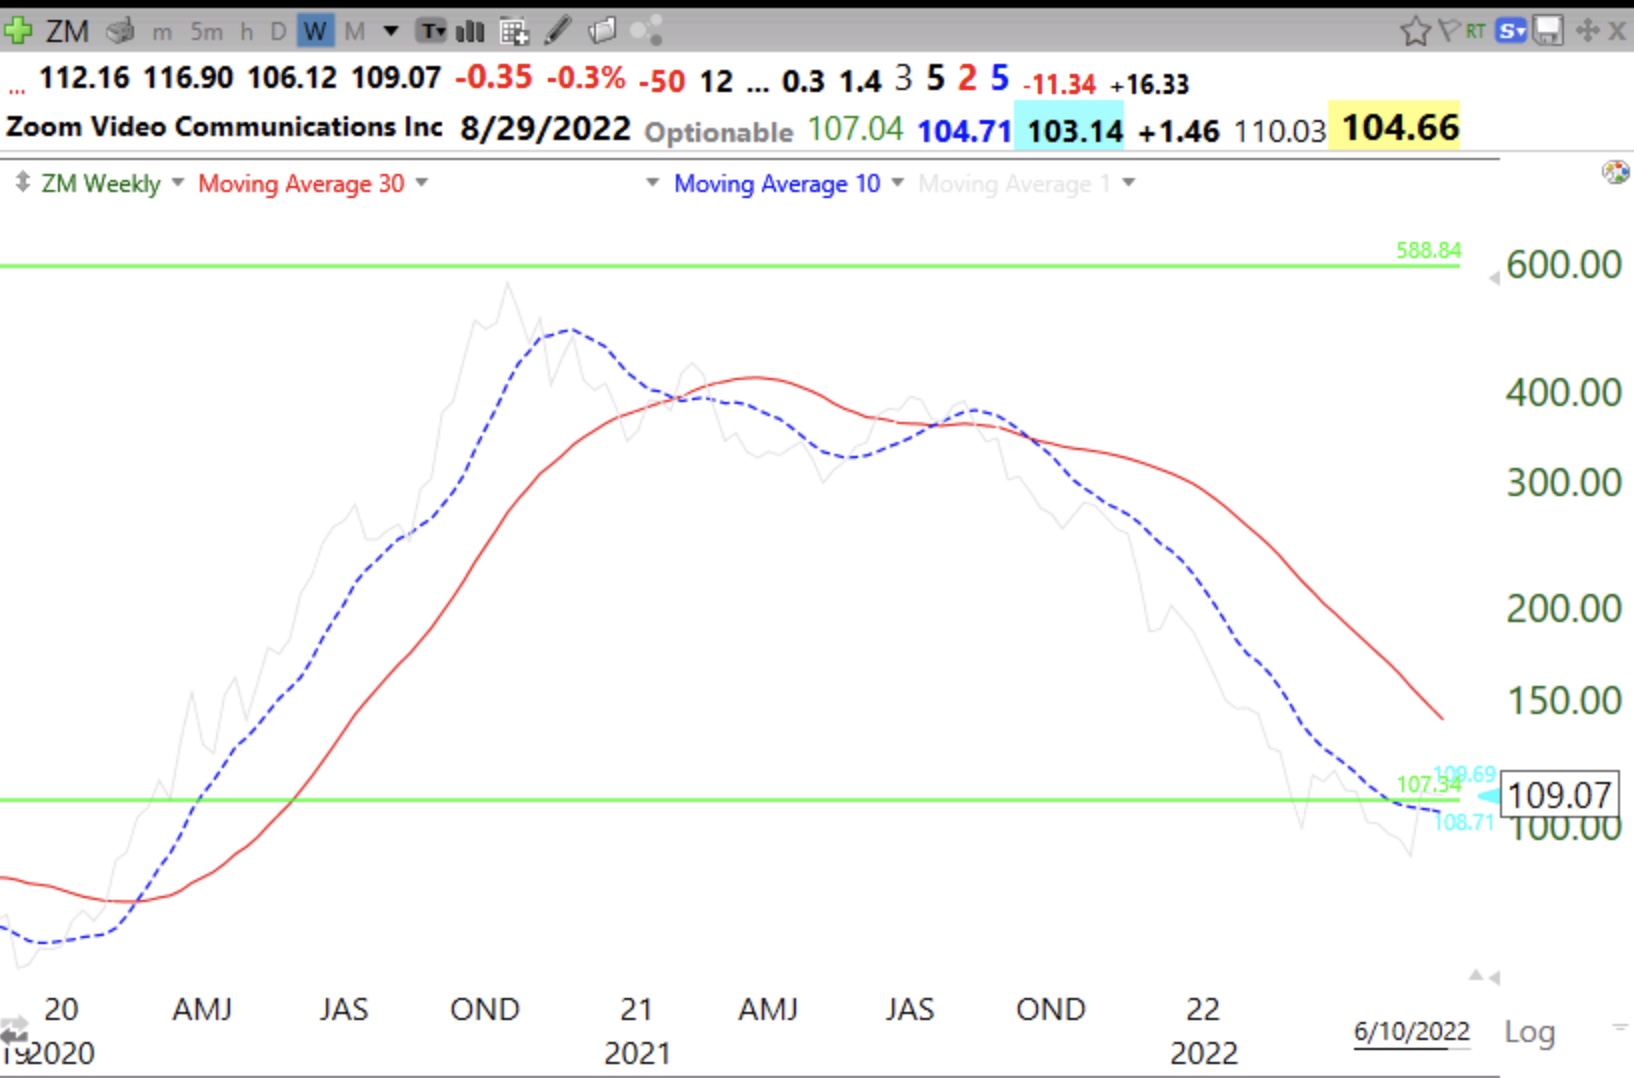The height and width of the screenshot is (1078, 1634).
Task: Click the ZM ticker symbol in the toolbar
Action: [67, 31]
